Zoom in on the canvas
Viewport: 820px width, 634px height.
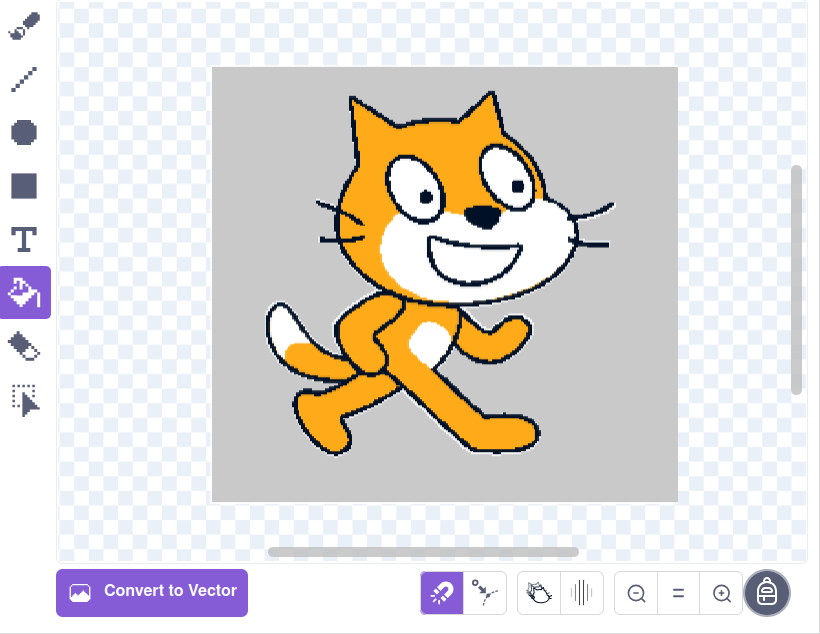(721, 593)
